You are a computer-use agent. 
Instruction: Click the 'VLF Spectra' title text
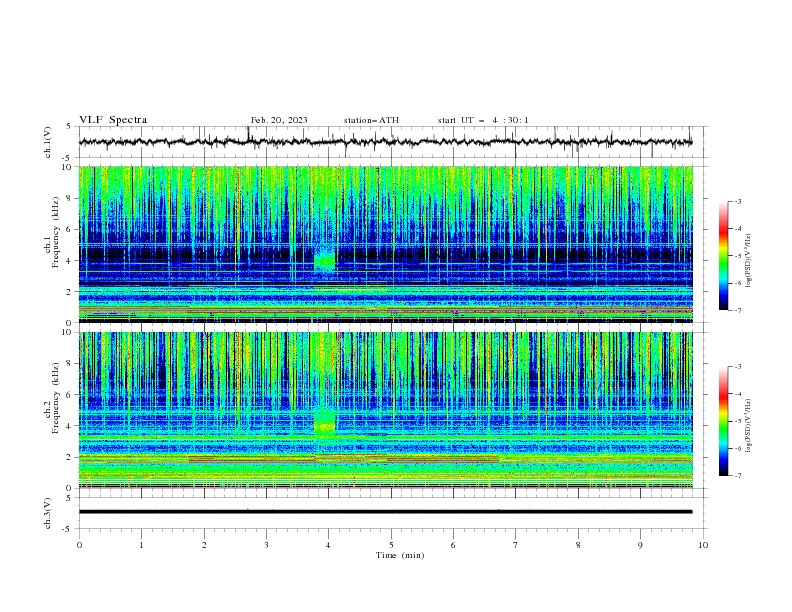point(113,120)
